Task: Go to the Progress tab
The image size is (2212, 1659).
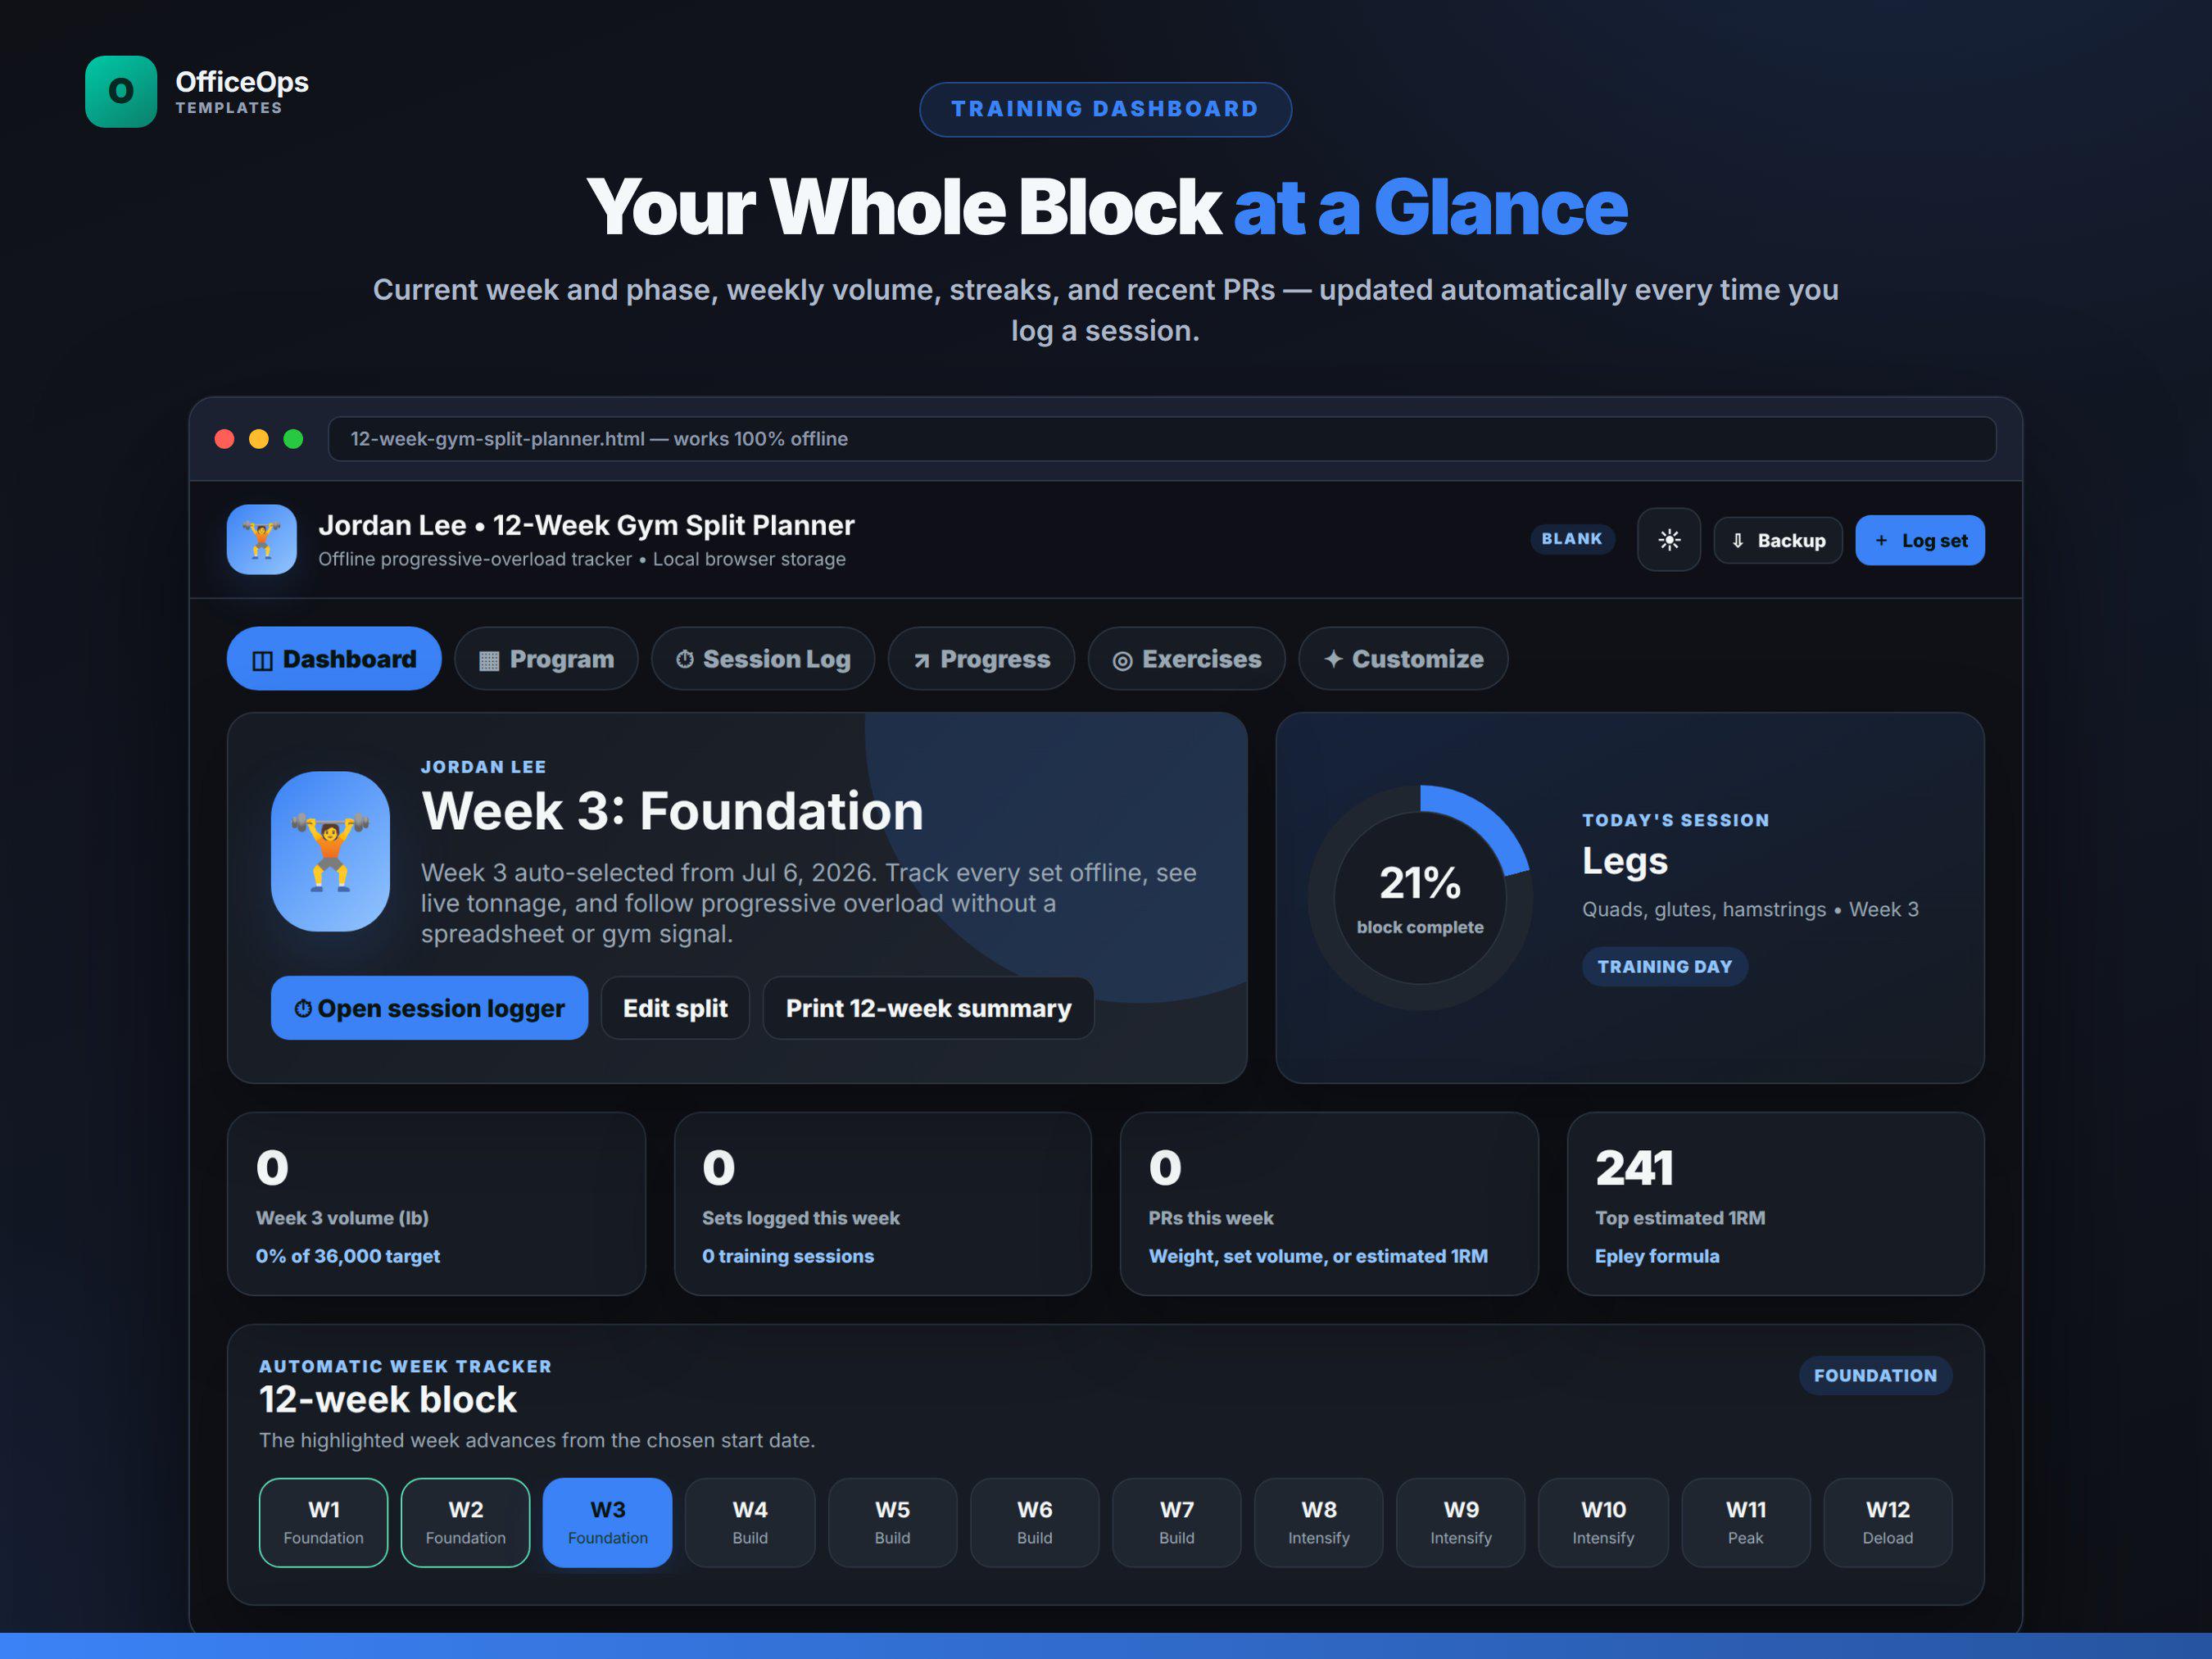Action: pos(981,659)
